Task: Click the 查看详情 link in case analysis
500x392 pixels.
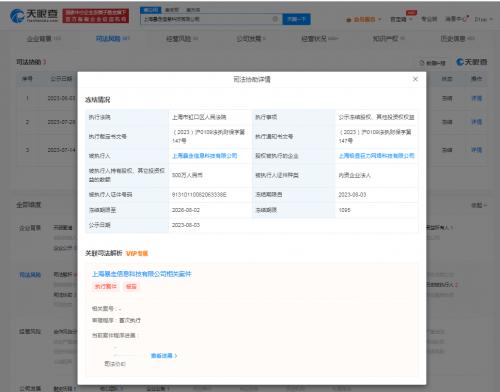Action: 164,356
